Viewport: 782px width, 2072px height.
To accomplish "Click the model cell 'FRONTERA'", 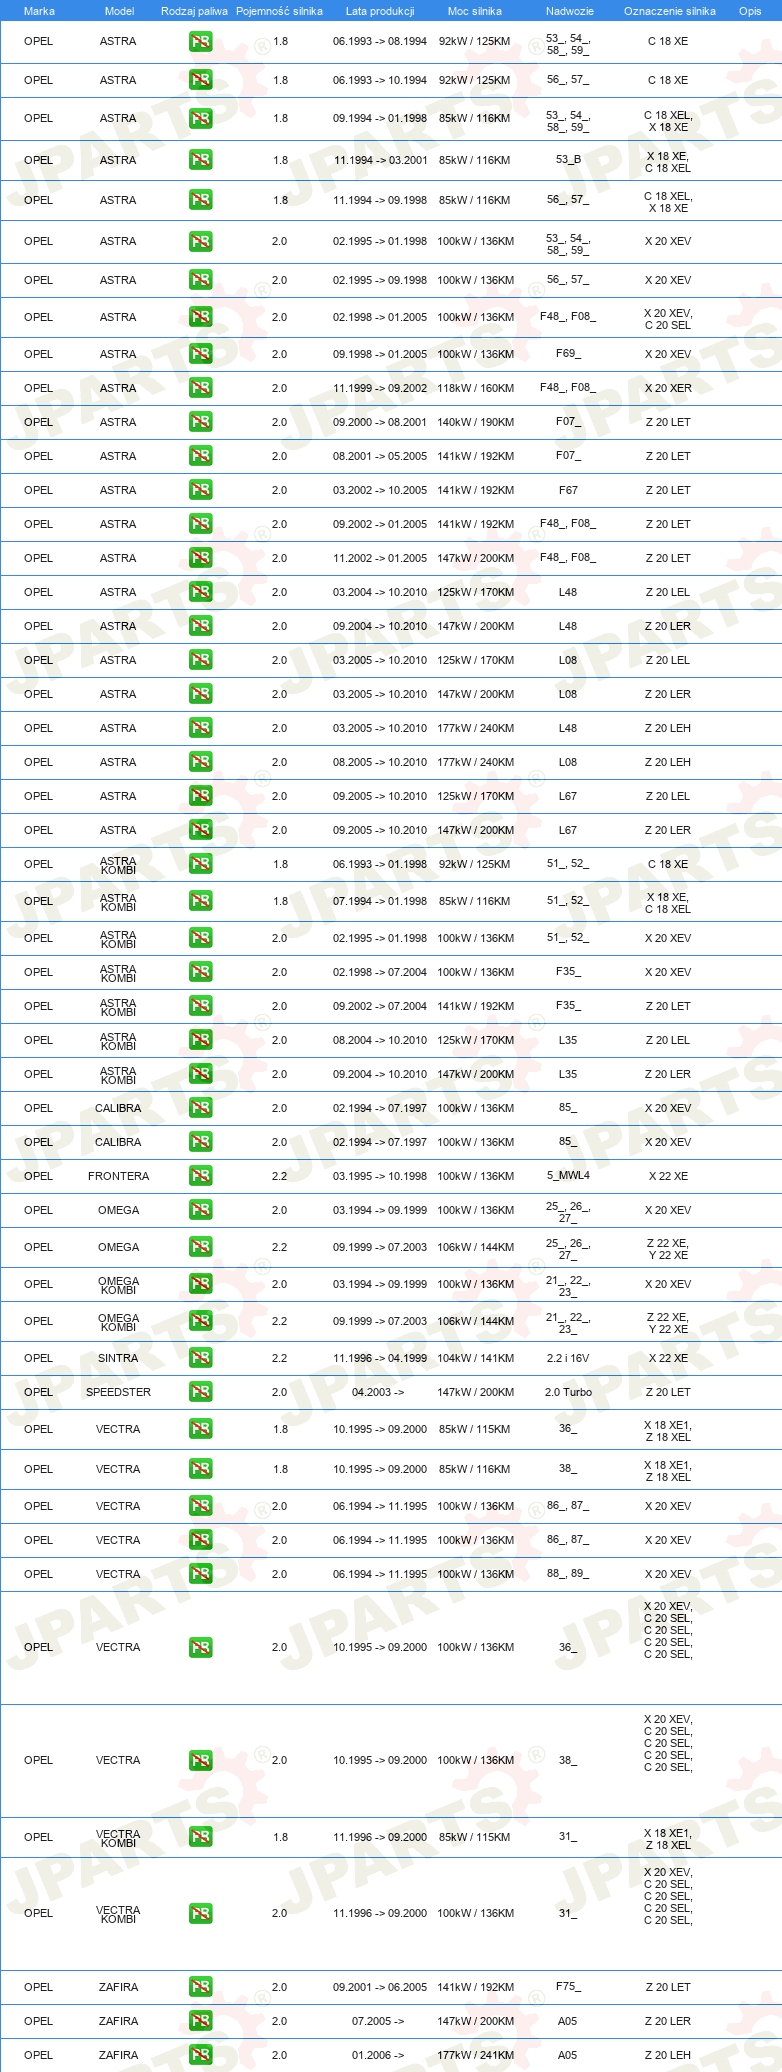I will 118,1176.
